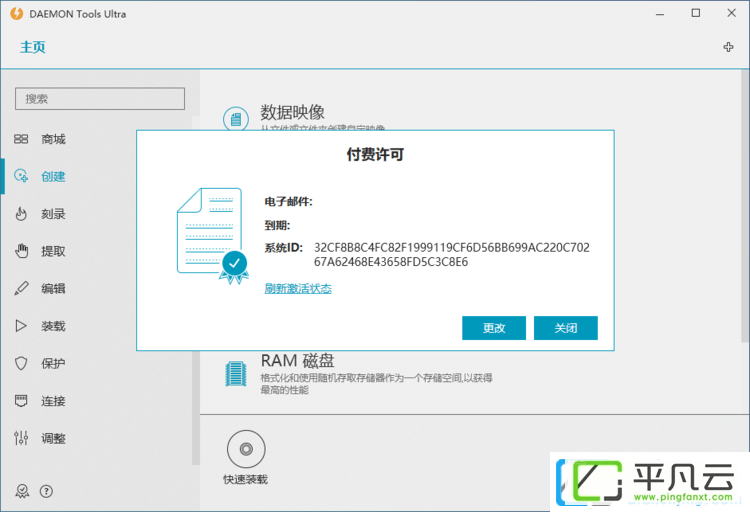Click the 编辑 pencil icon
Viewport: 750px width, 512px height.
click(21, 288)
